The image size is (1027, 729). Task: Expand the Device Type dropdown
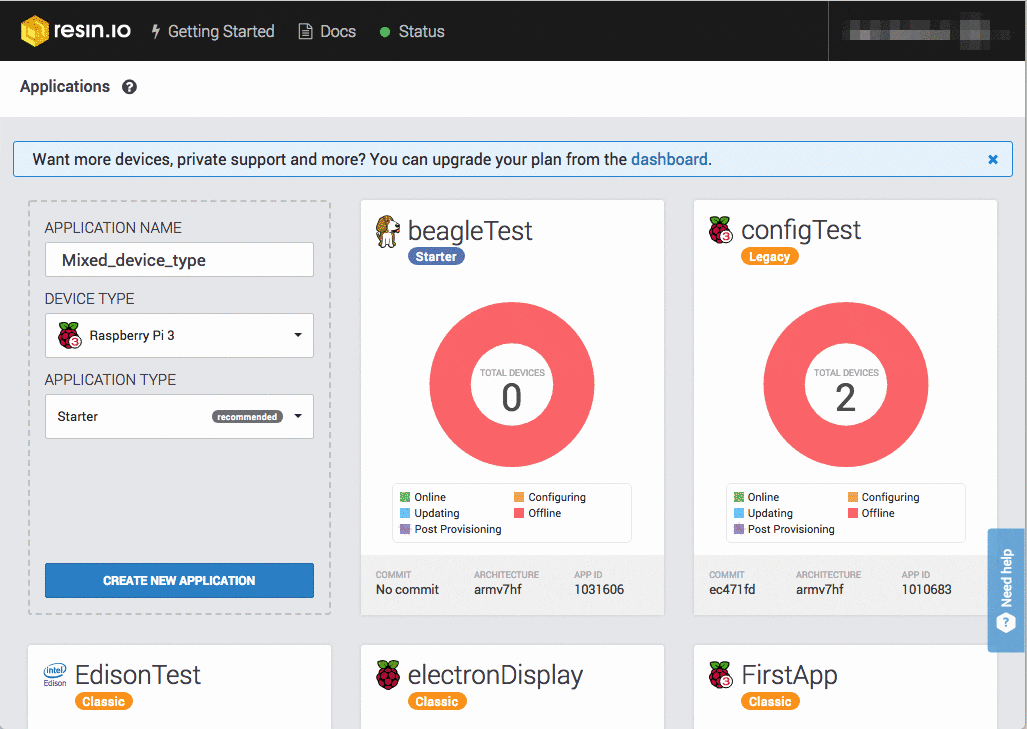179,336
